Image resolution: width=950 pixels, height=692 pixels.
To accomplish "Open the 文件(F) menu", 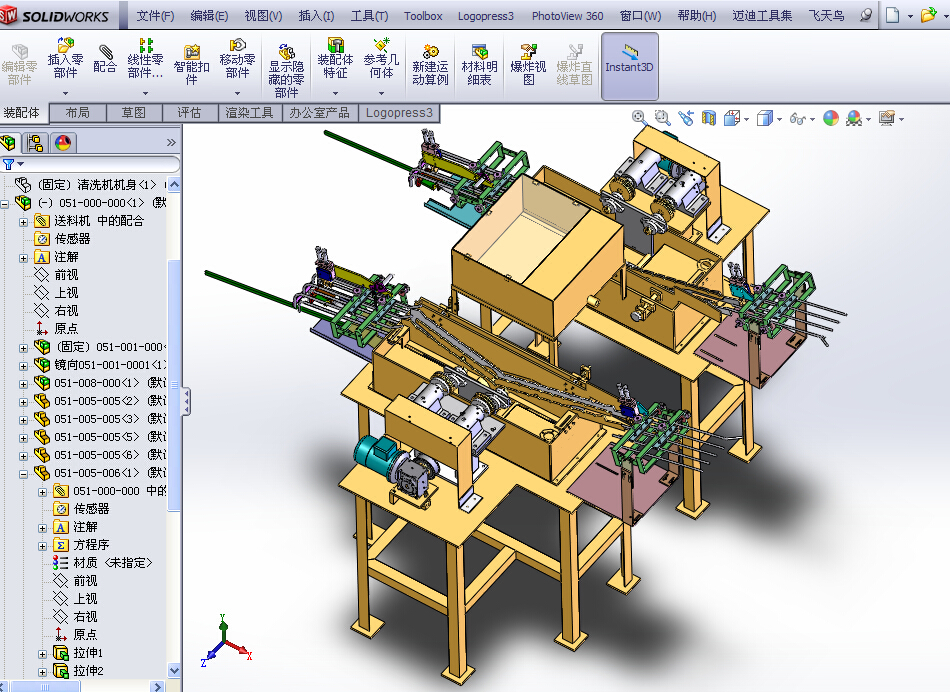I will click(155, 16).
